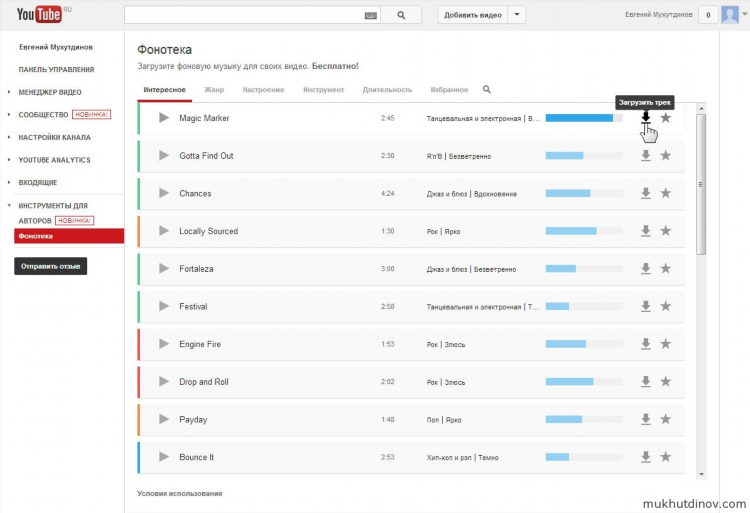Click the Locally Sourced popularity bar
This screenshot has width=750, height=513.
click(x=584, y=231)
